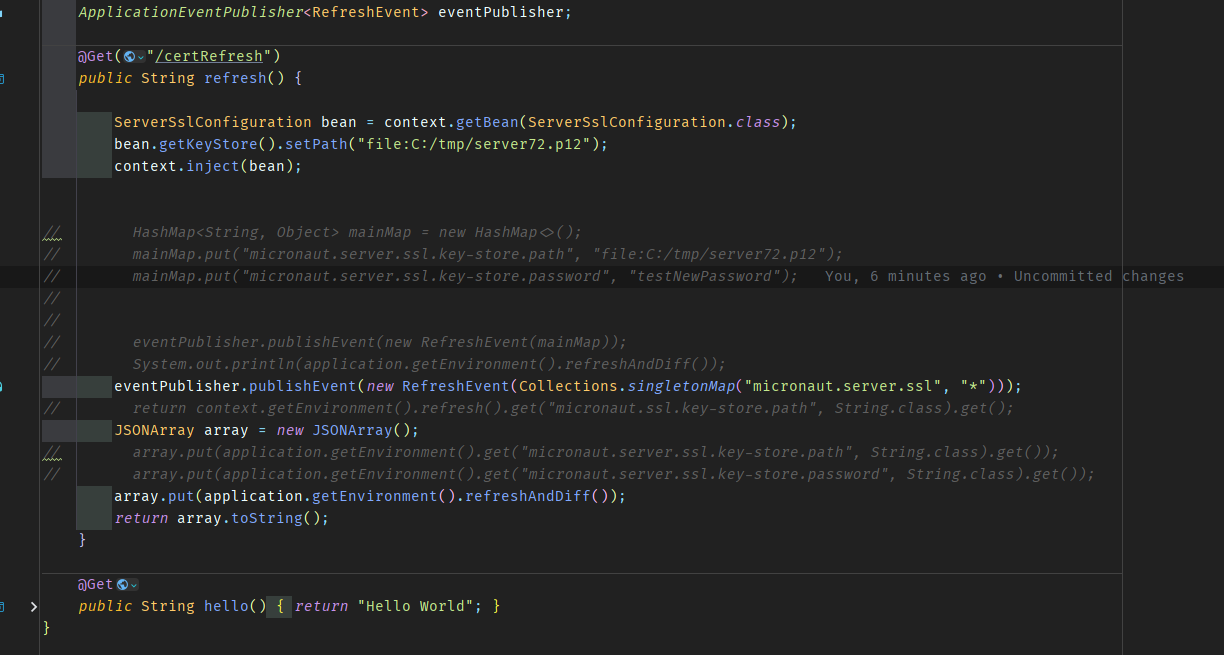Click the gutter marker beside the hello() method
Image resolution: width=1224 pixels, height=655 pixels.
click(x=2, y=606)
